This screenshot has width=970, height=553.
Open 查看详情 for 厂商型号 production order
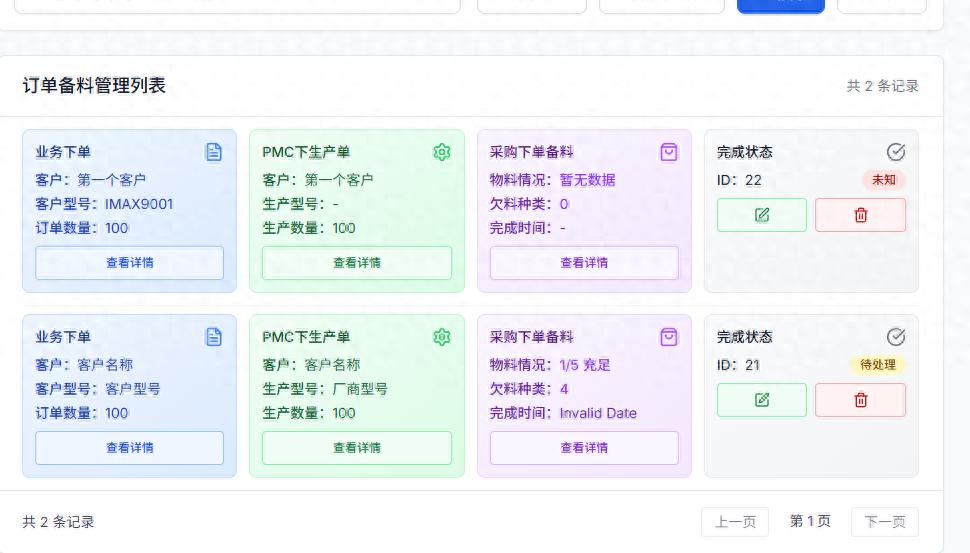356,448
